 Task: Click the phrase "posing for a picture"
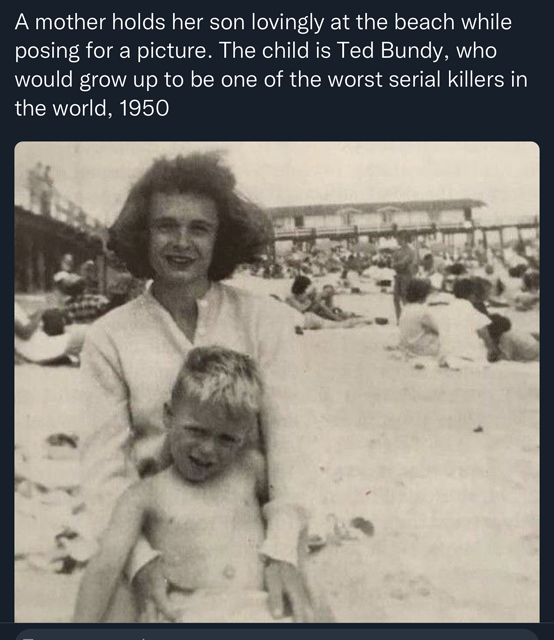(111, 51)
